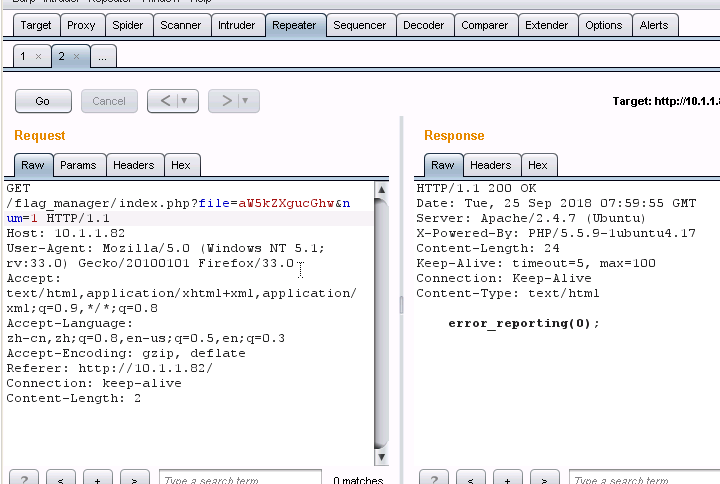Go back to previous request in history
Screen dimensions: 720x484
pos(165,101)
